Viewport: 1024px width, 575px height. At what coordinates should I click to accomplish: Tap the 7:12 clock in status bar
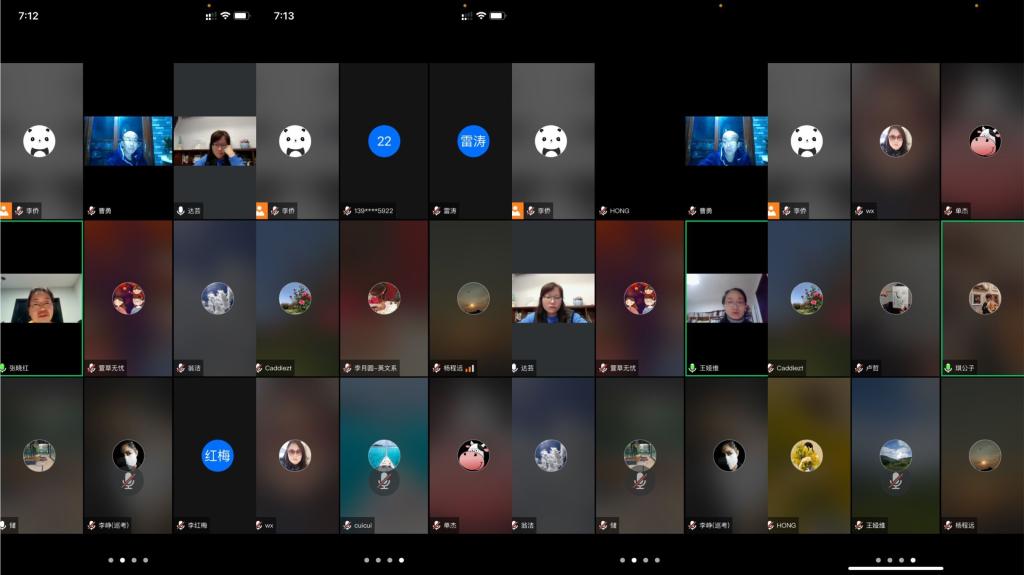click(x=29, y=16)
